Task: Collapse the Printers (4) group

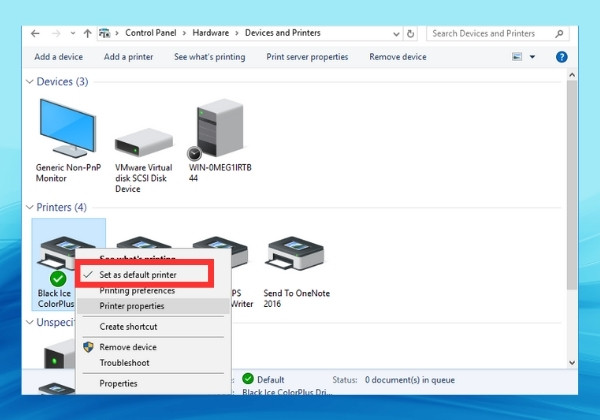Action: [x=29, y=207]
